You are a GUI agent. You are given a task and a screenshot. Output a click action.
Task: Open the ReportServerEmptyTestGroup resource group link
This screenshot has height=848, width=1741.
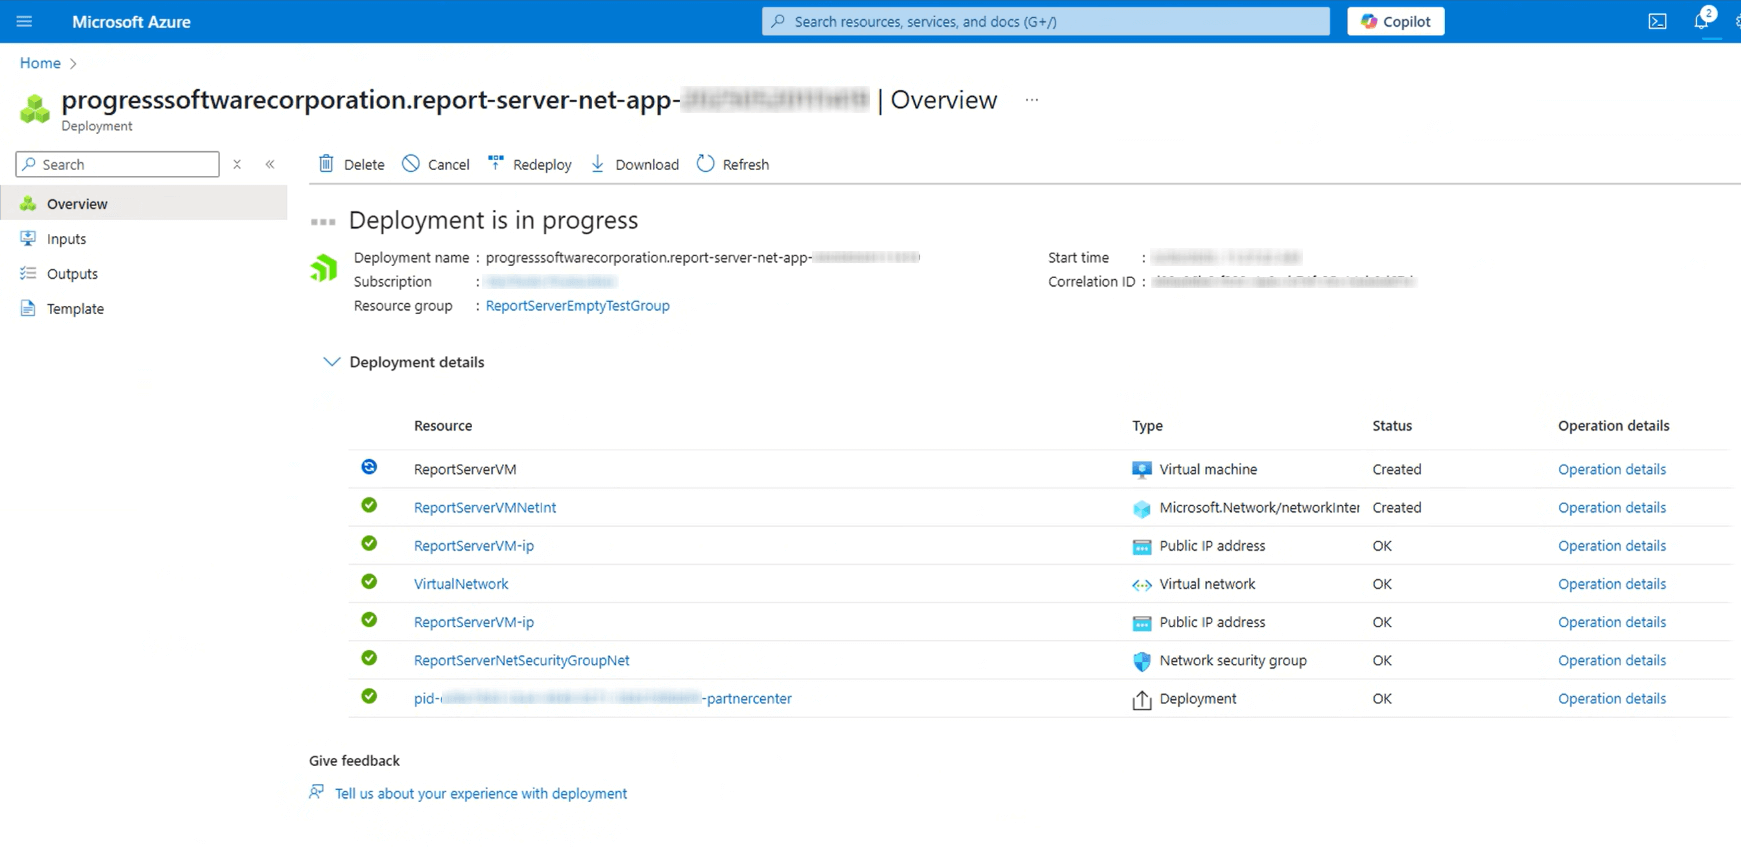(x=577, y=306)
